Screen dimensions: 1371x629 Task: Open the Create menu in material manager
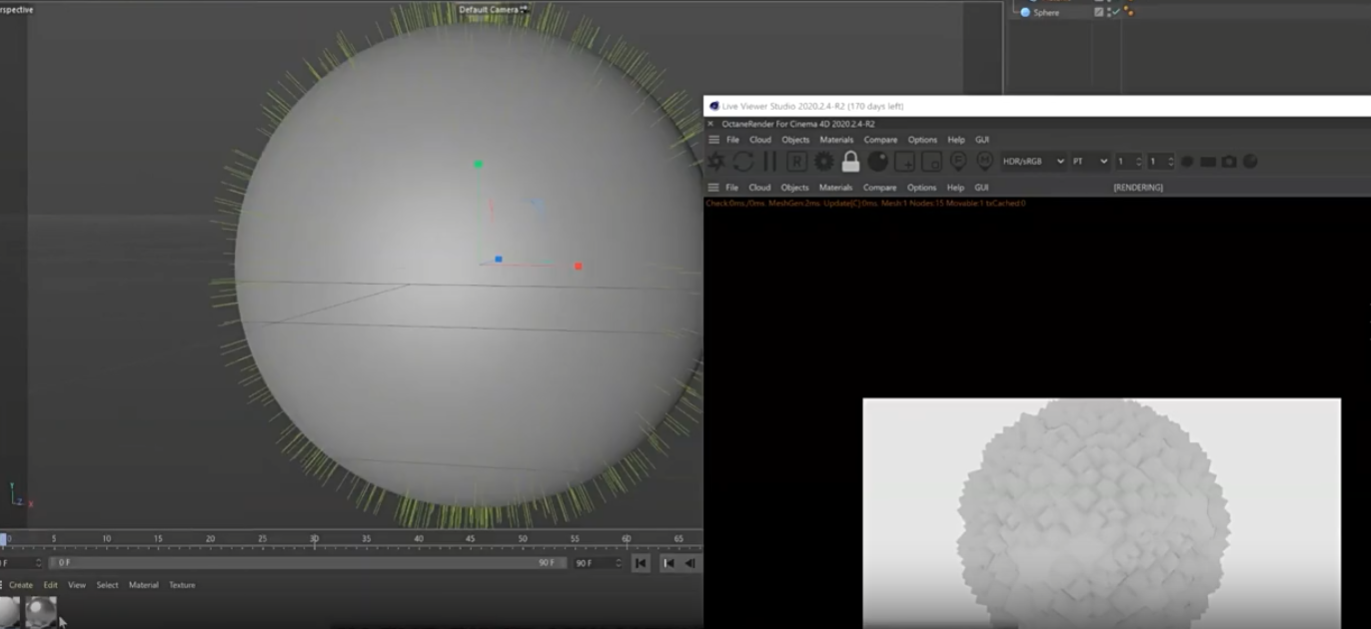(21, 585)
